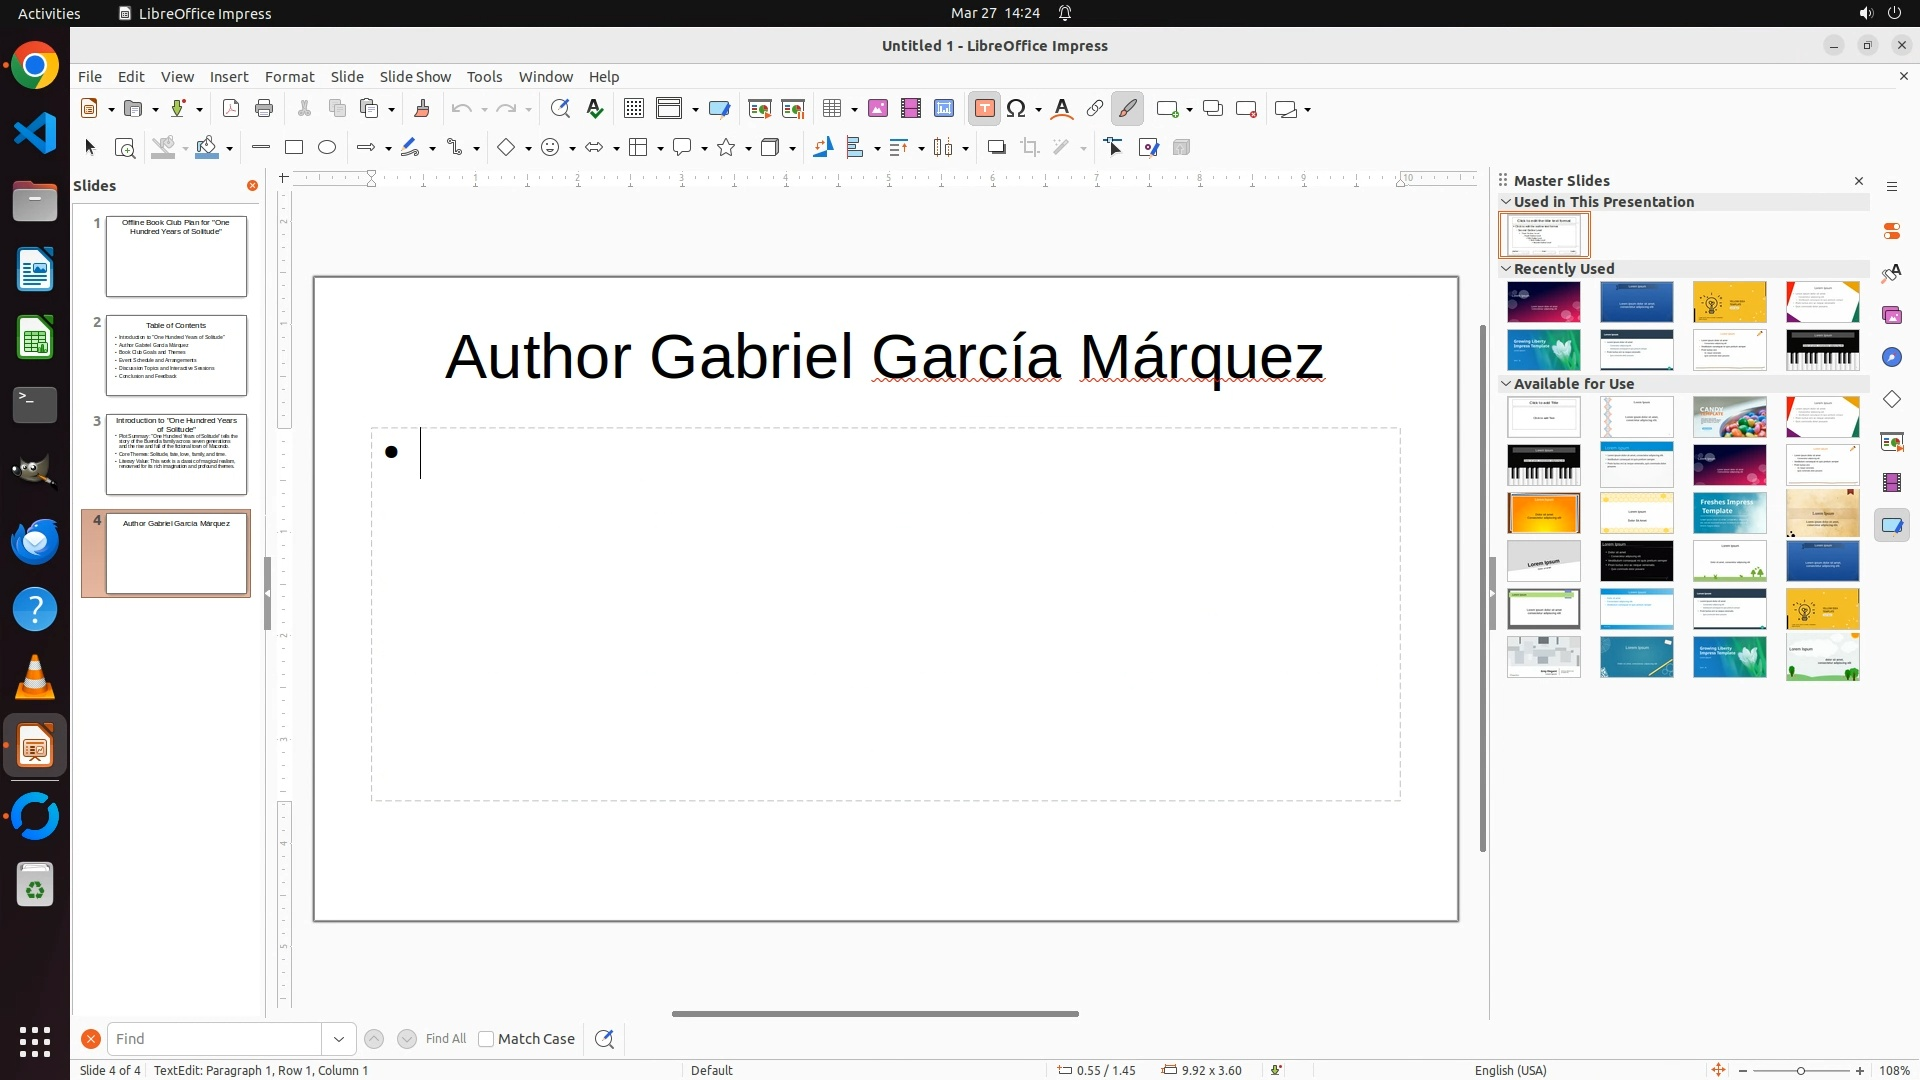Collapse Available for Use section
The width and height of the screenshot is (1920, 1080).
pos(1506,384)
